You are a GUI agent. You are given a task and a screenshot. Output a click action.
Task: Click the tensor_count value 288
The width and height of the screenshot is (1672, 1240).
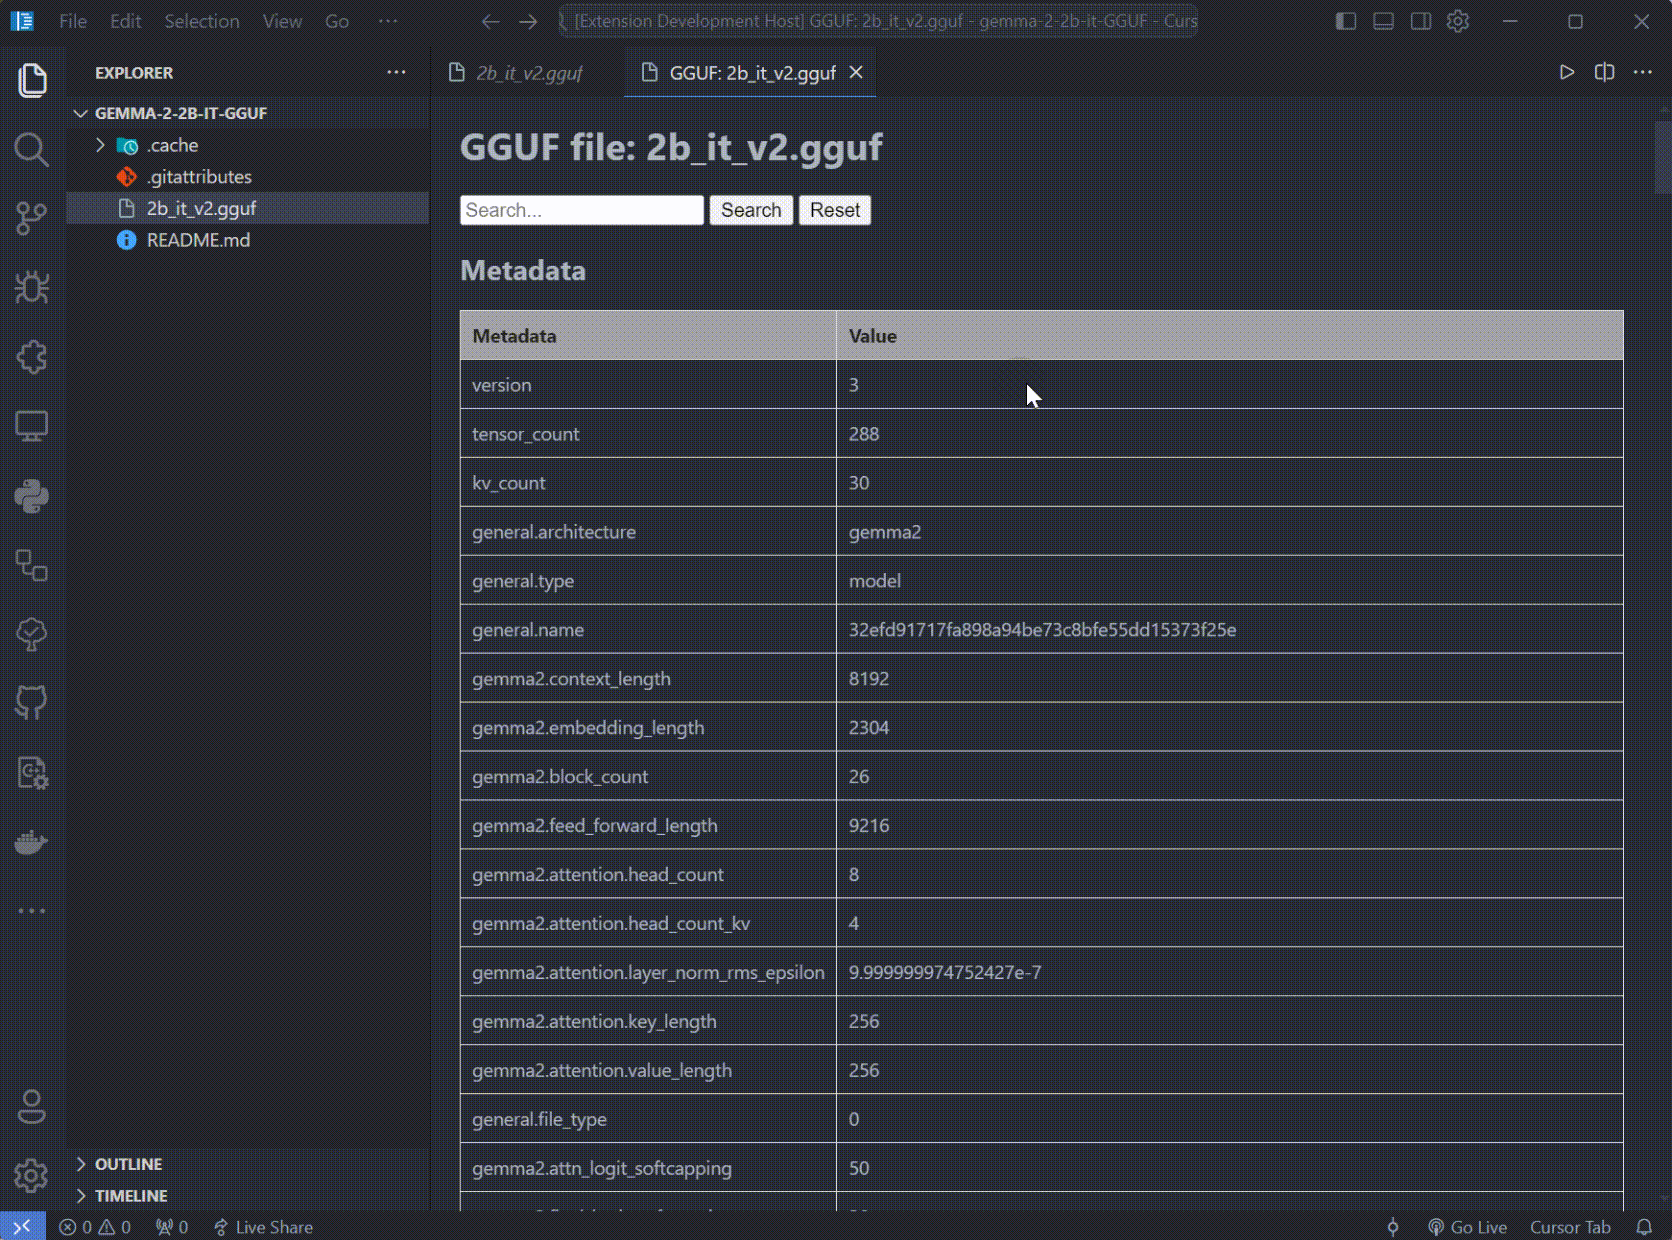[x=864, y=434]
